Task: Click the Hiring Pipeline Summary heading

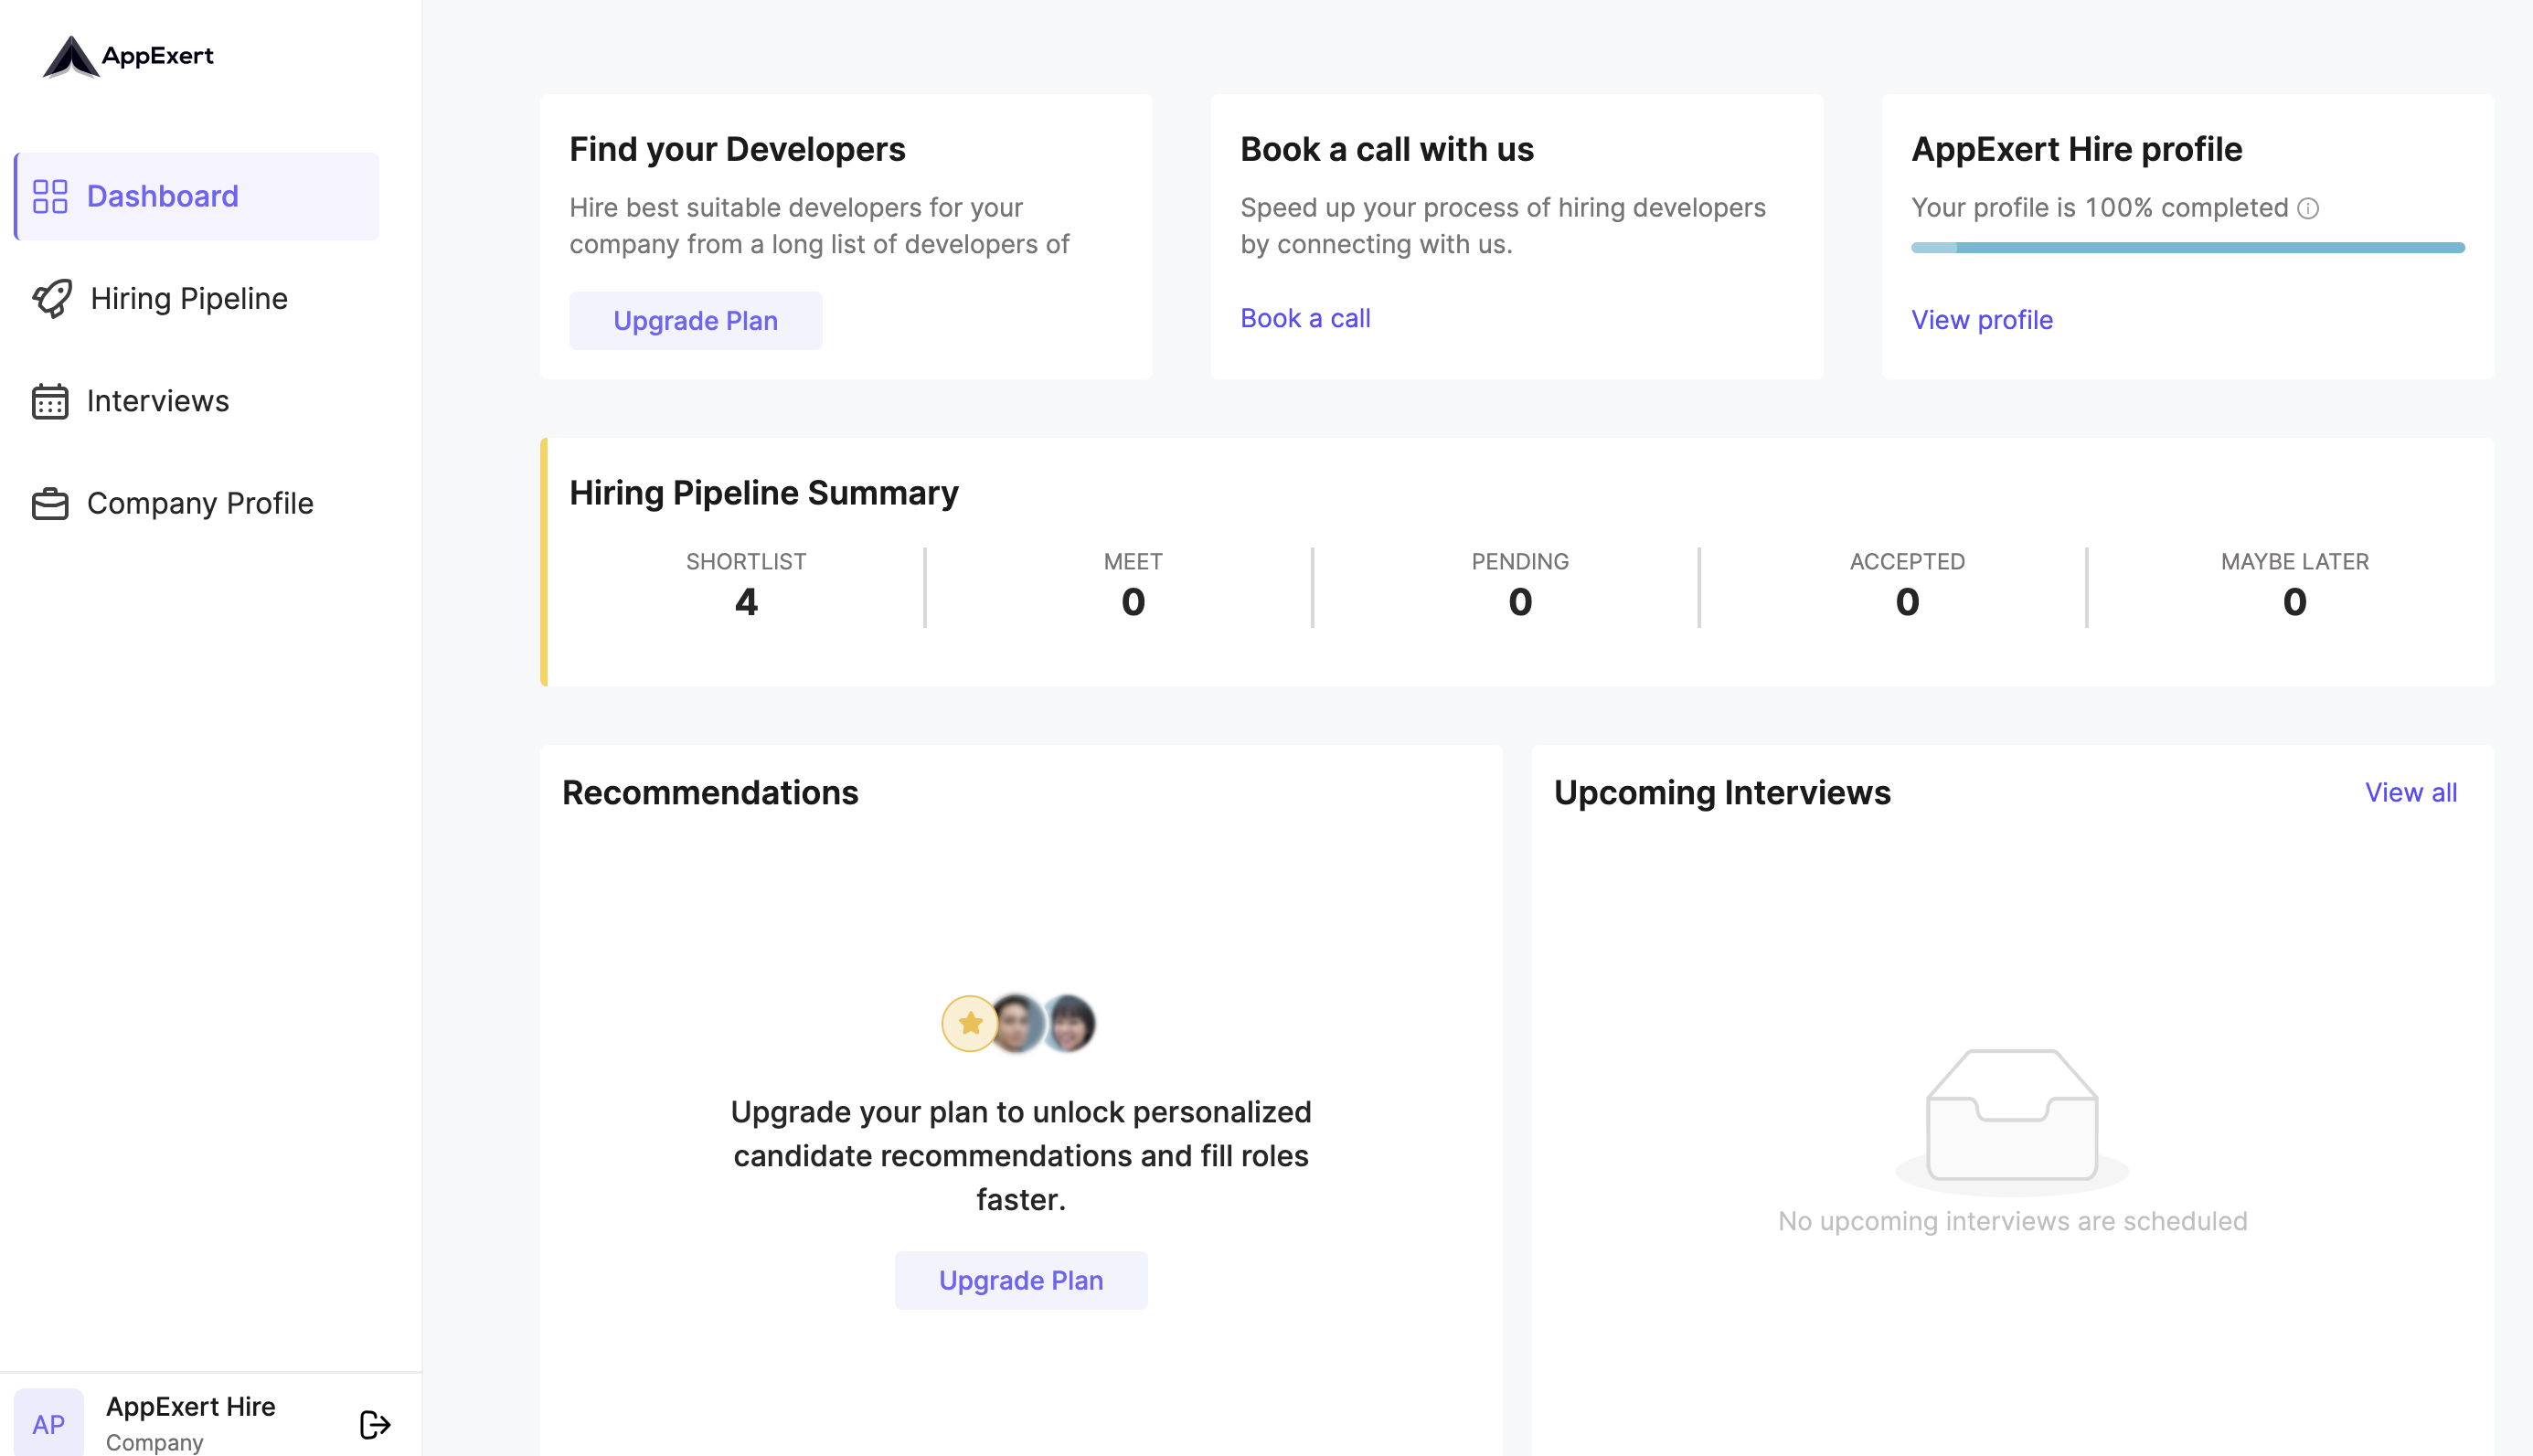Action: pyautogui.click(x=764, y=493)
